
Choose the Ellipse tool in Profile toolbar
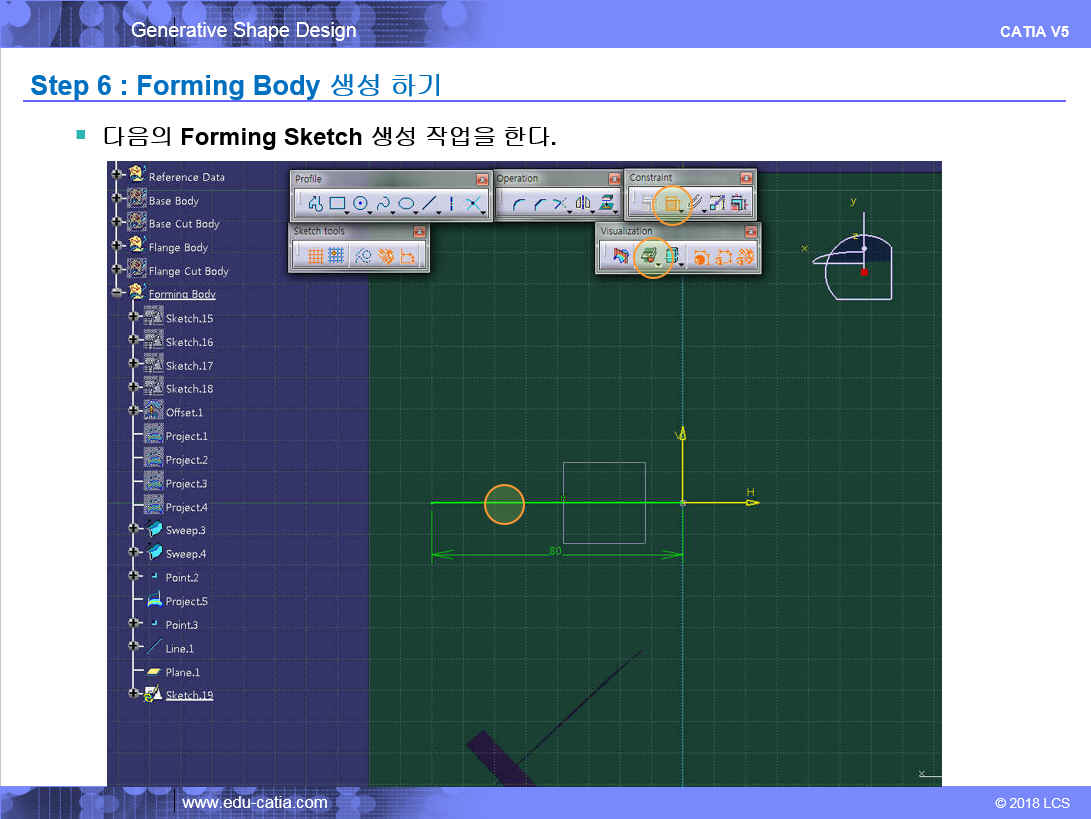pyautogui.click(x=405, y=203)
